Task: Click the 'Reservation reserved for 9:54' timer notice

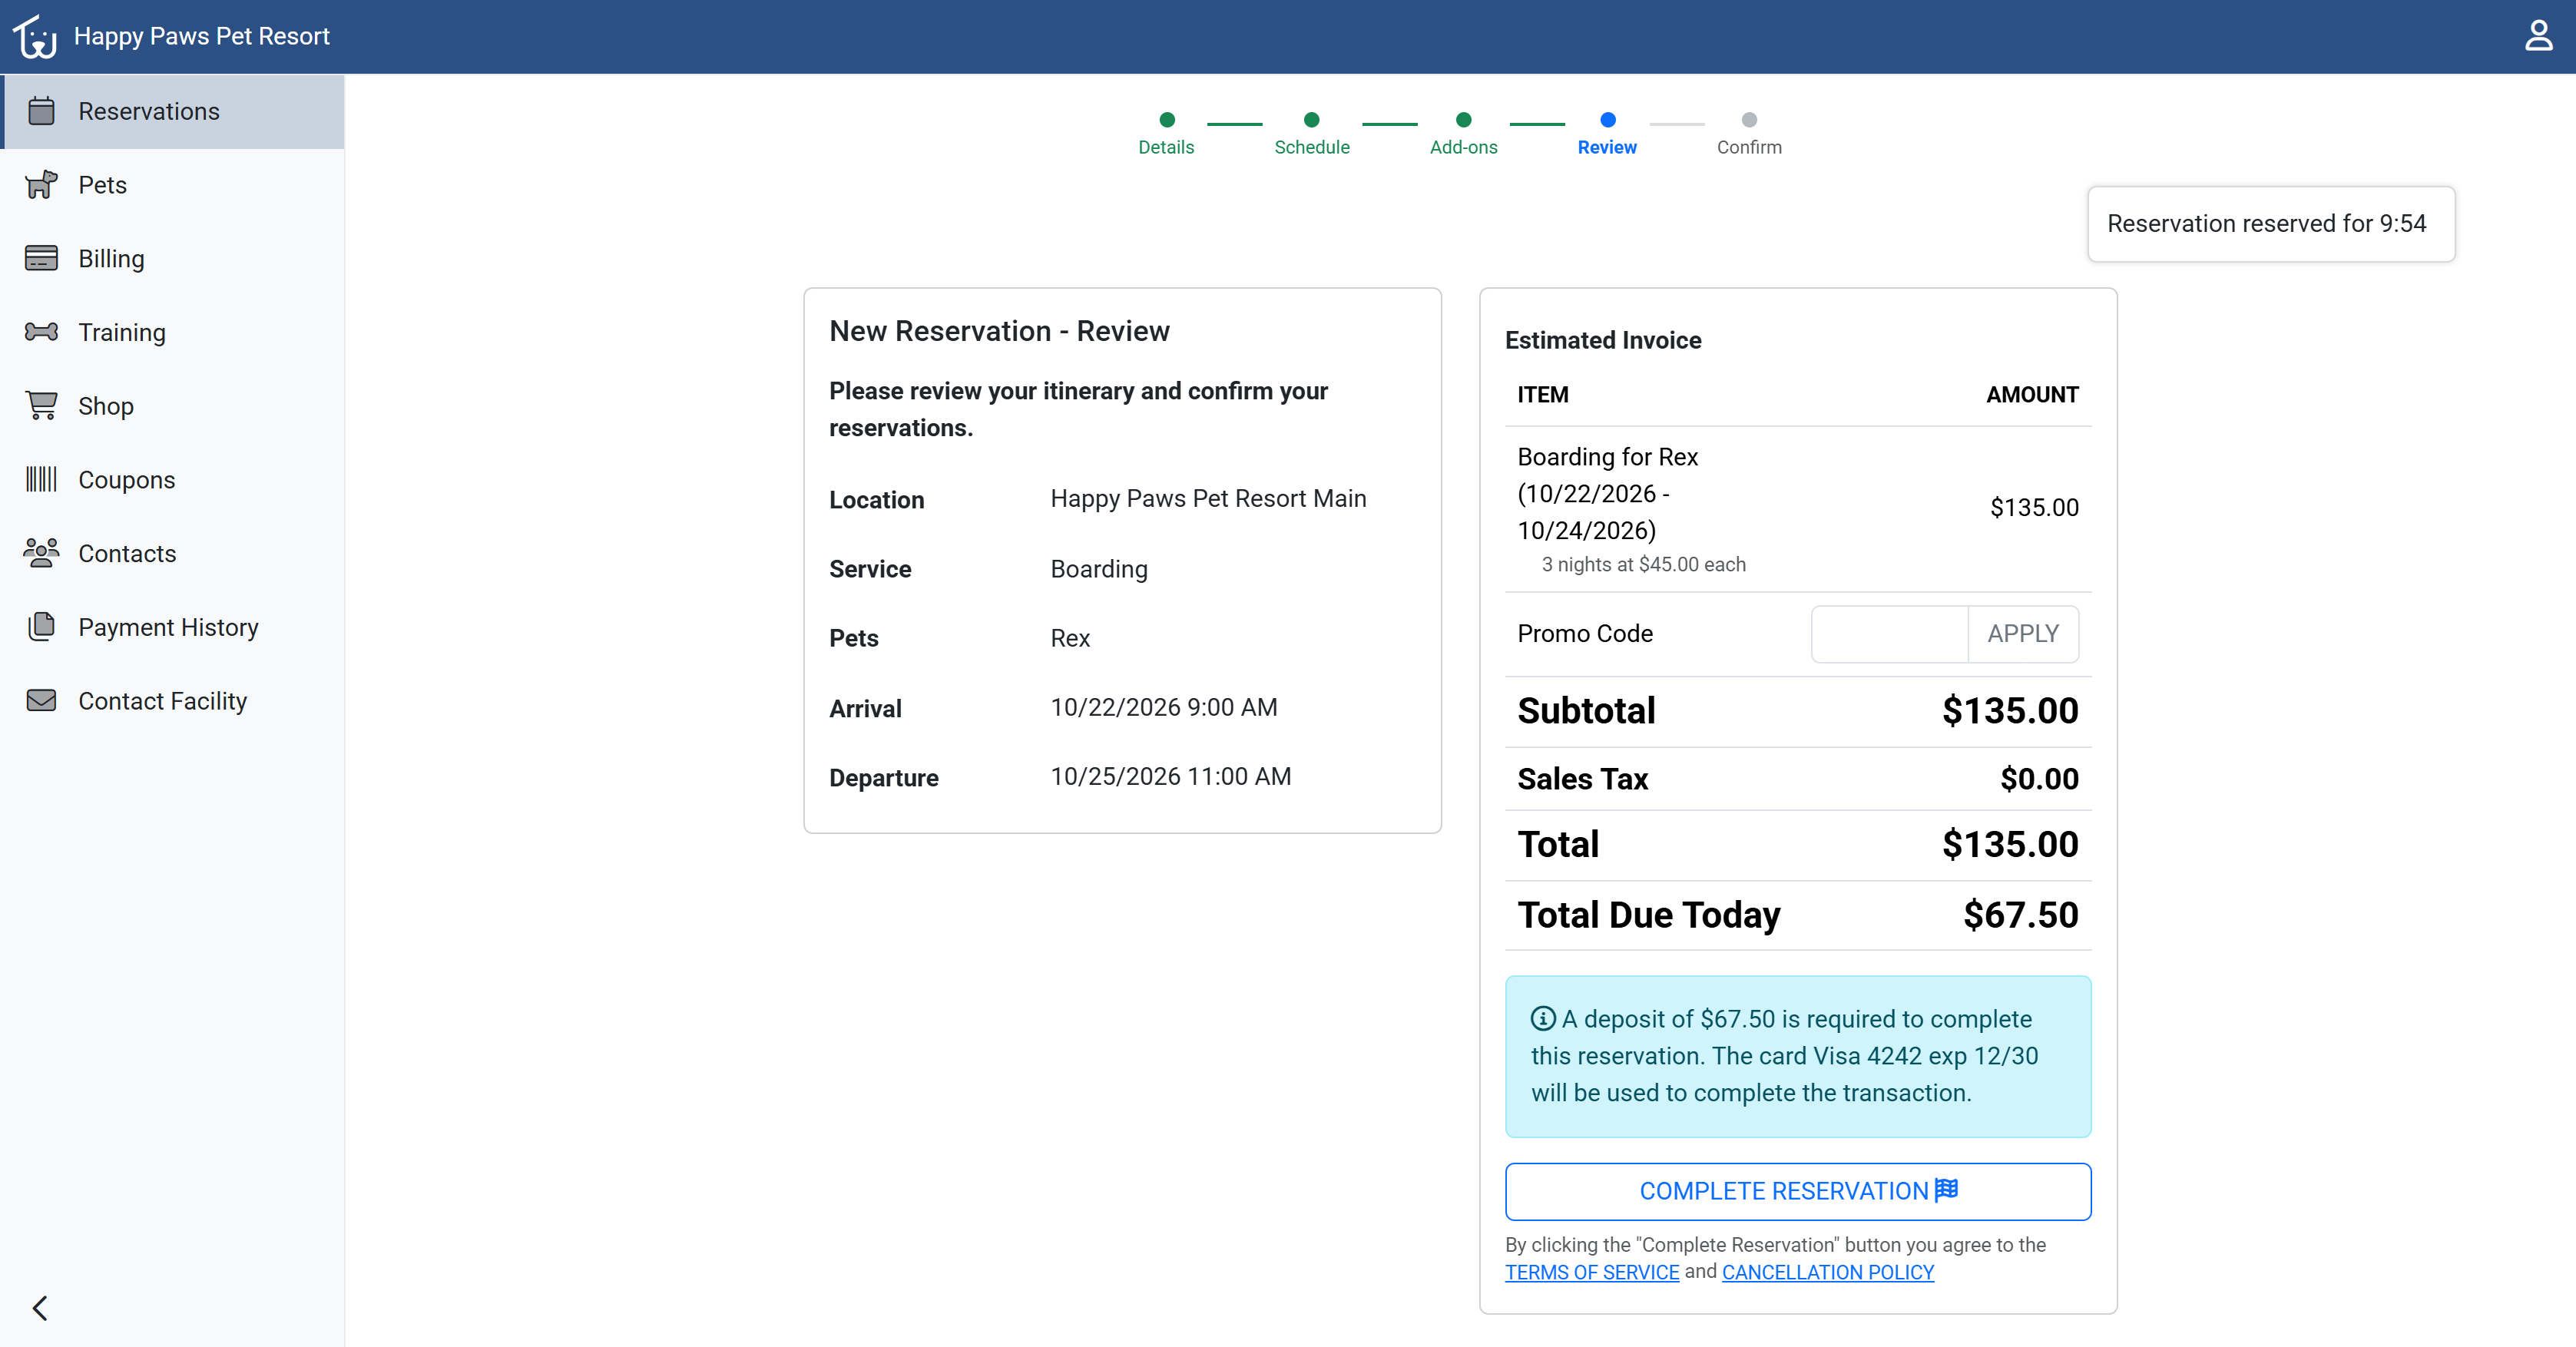Action: pyautogui.click(x=2271, y=224)
